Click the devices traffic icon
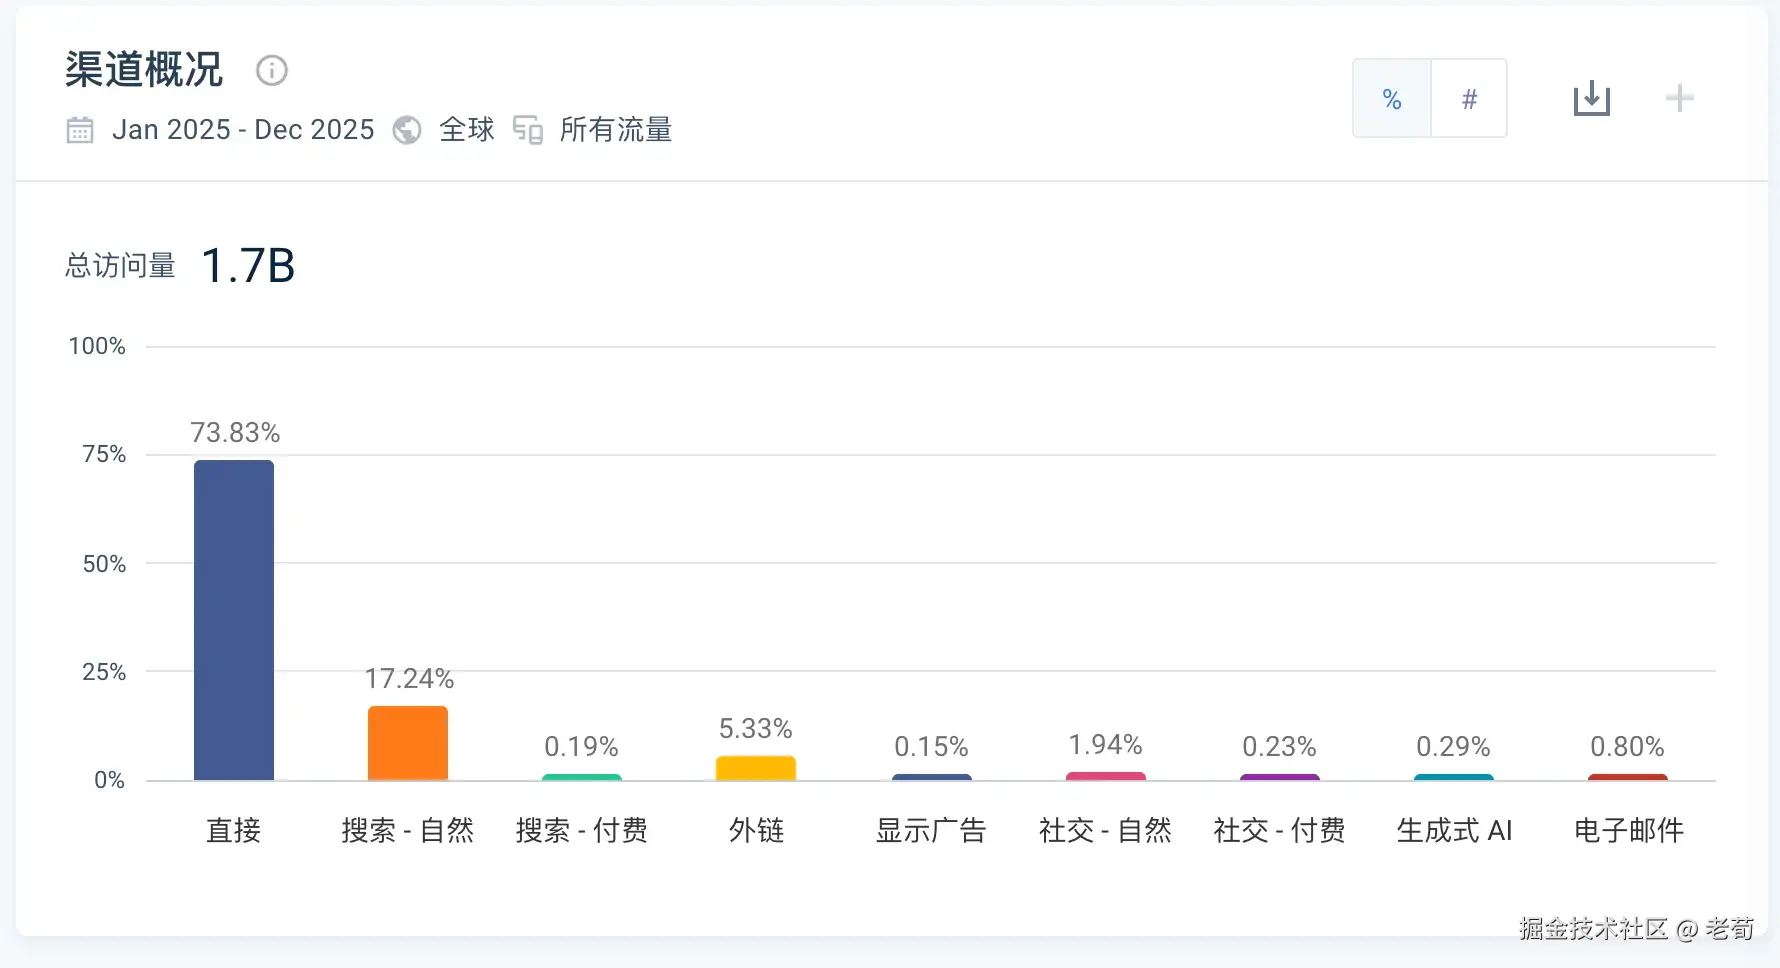 pos(528,130)
